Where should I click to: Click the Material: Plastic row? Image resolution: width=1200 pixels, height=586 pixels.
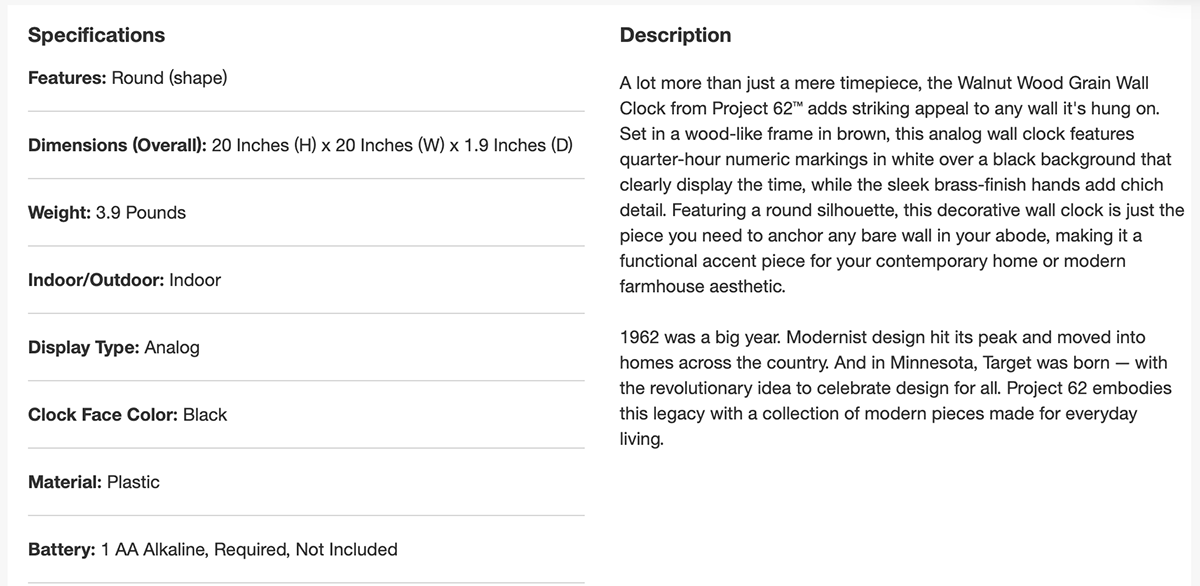pos(93,482)
